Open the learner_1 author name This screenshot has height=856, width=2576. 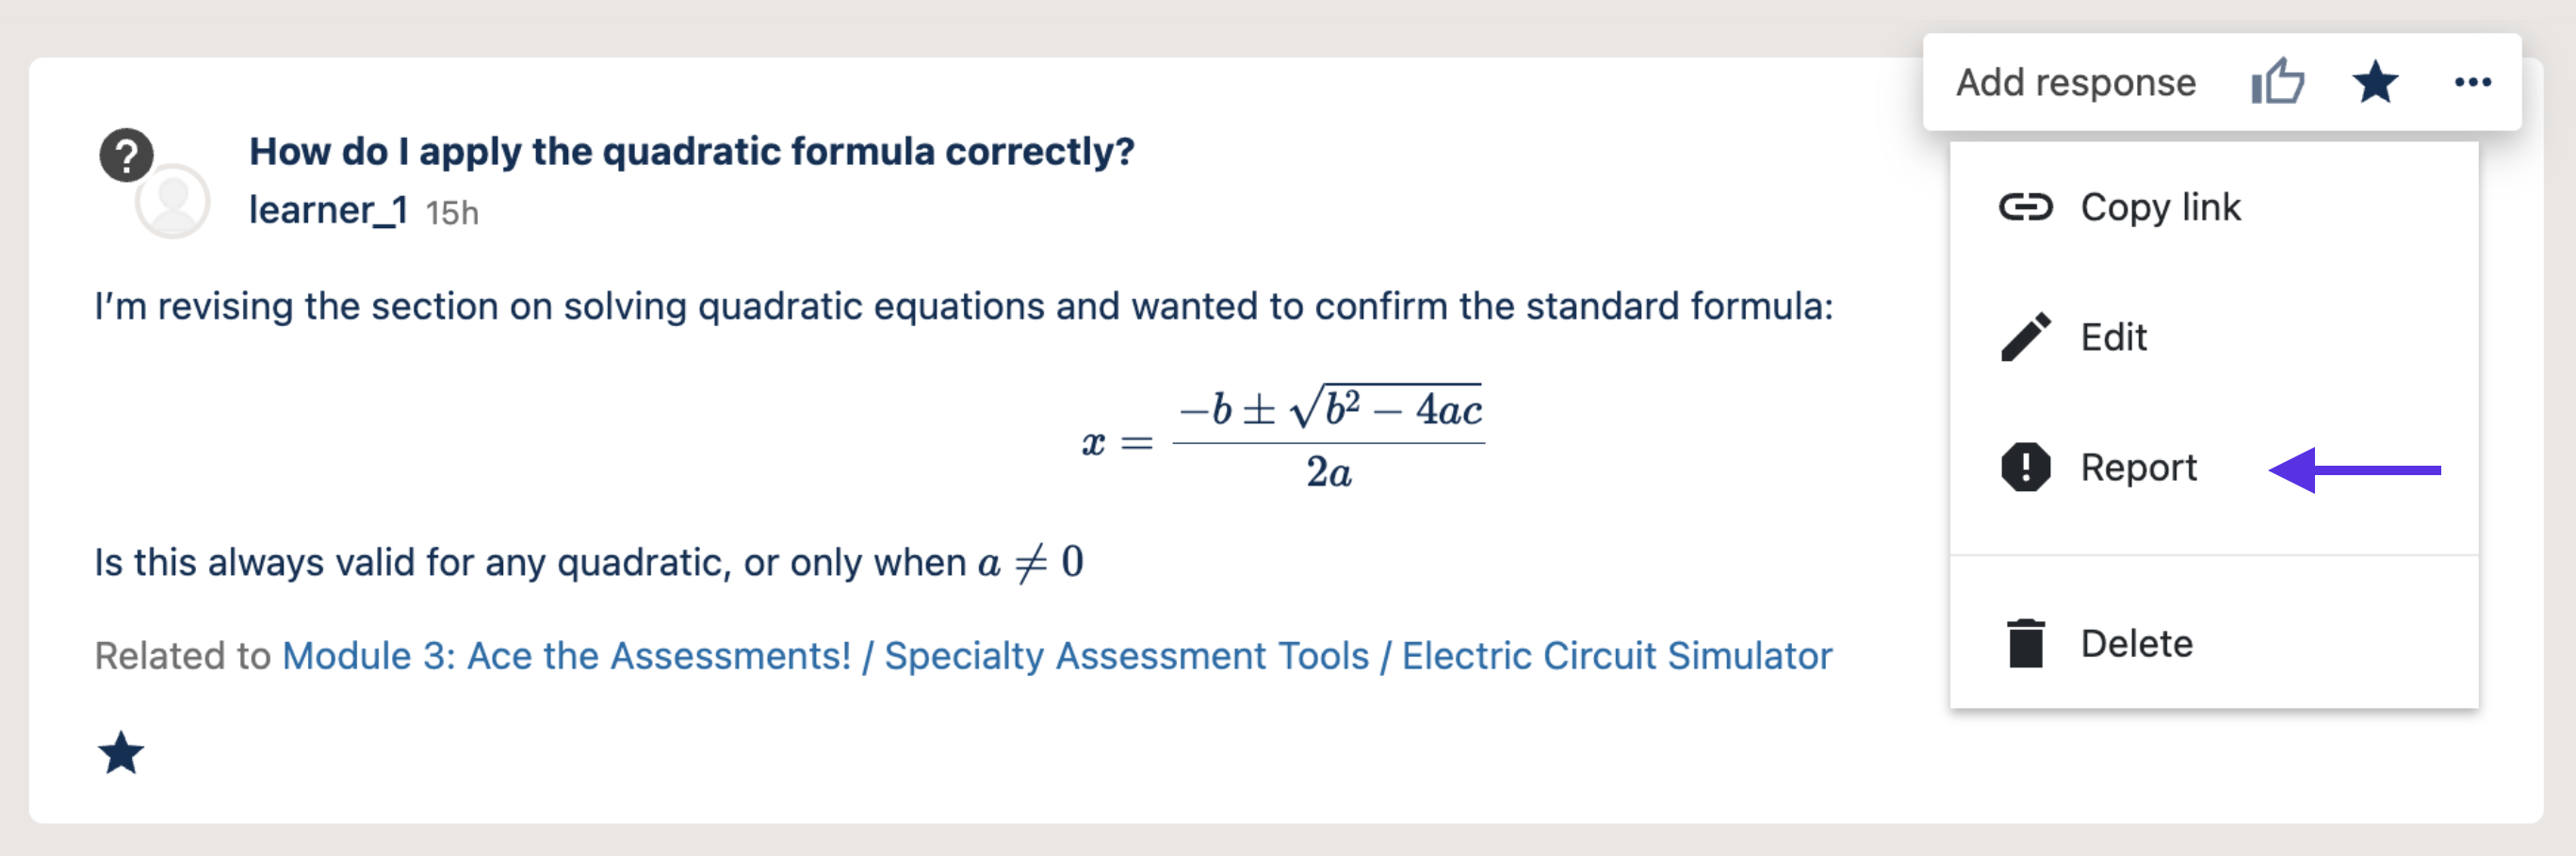(x=327, y=210)
